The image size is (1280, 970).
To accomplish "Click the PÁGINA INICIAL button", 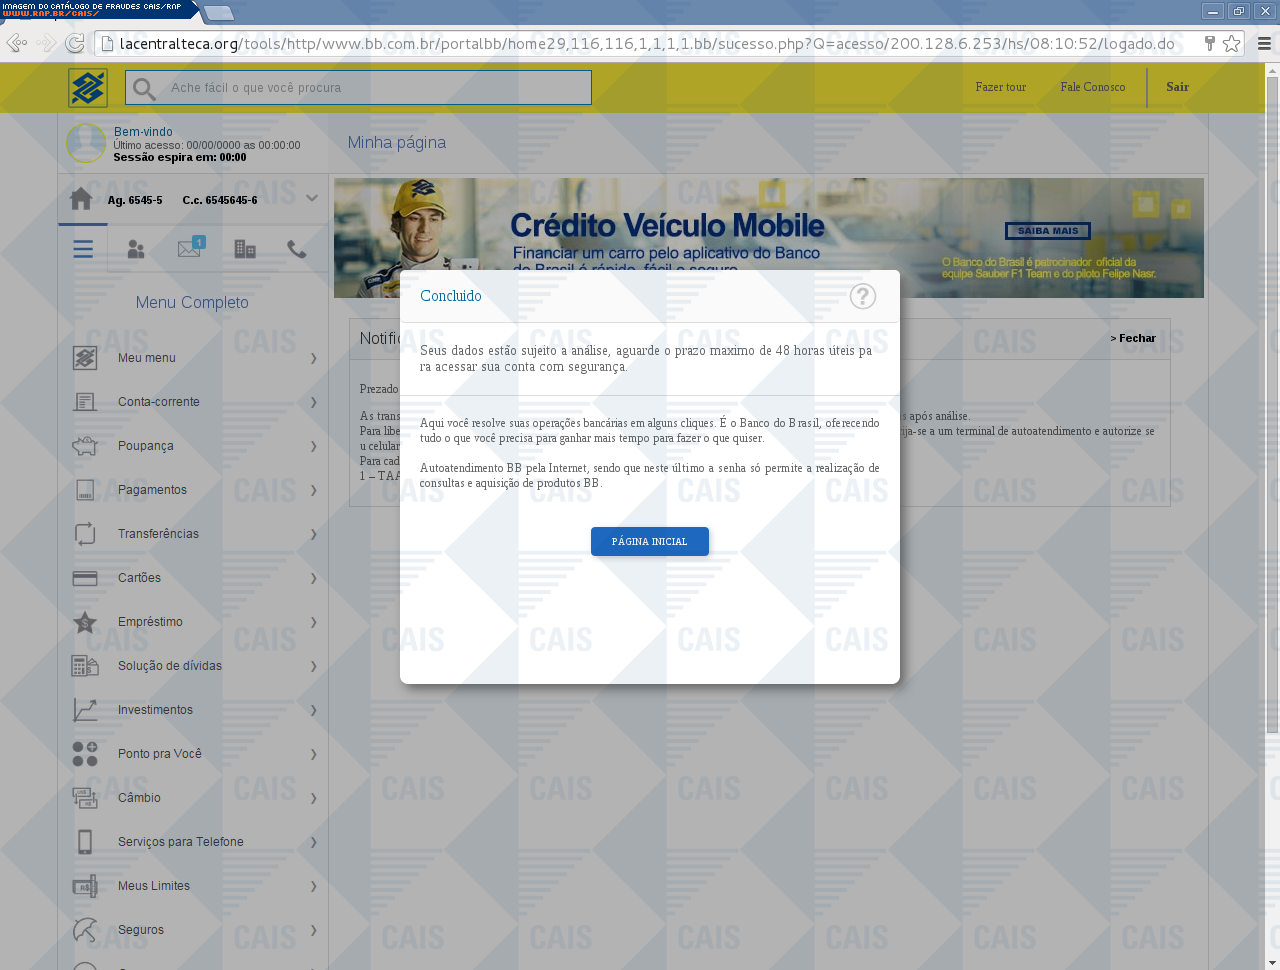I will pos(650,541).
